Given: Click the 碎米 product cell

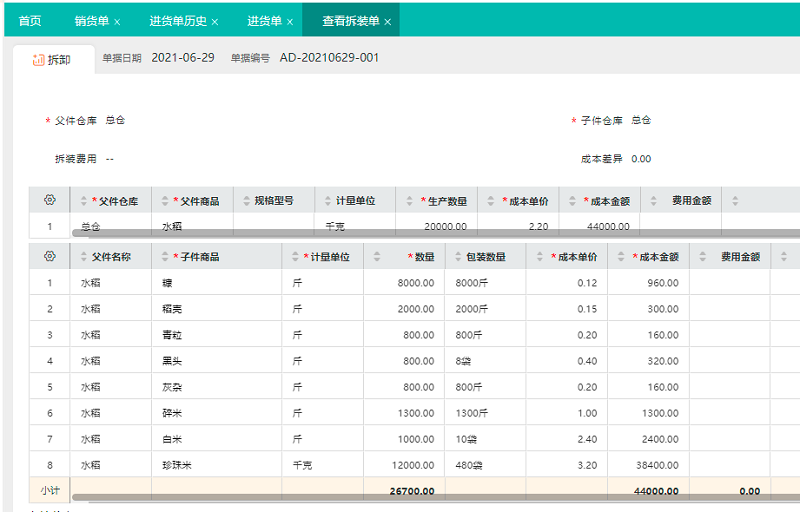Looking at the screenshot, I should [x=173, y=413].
